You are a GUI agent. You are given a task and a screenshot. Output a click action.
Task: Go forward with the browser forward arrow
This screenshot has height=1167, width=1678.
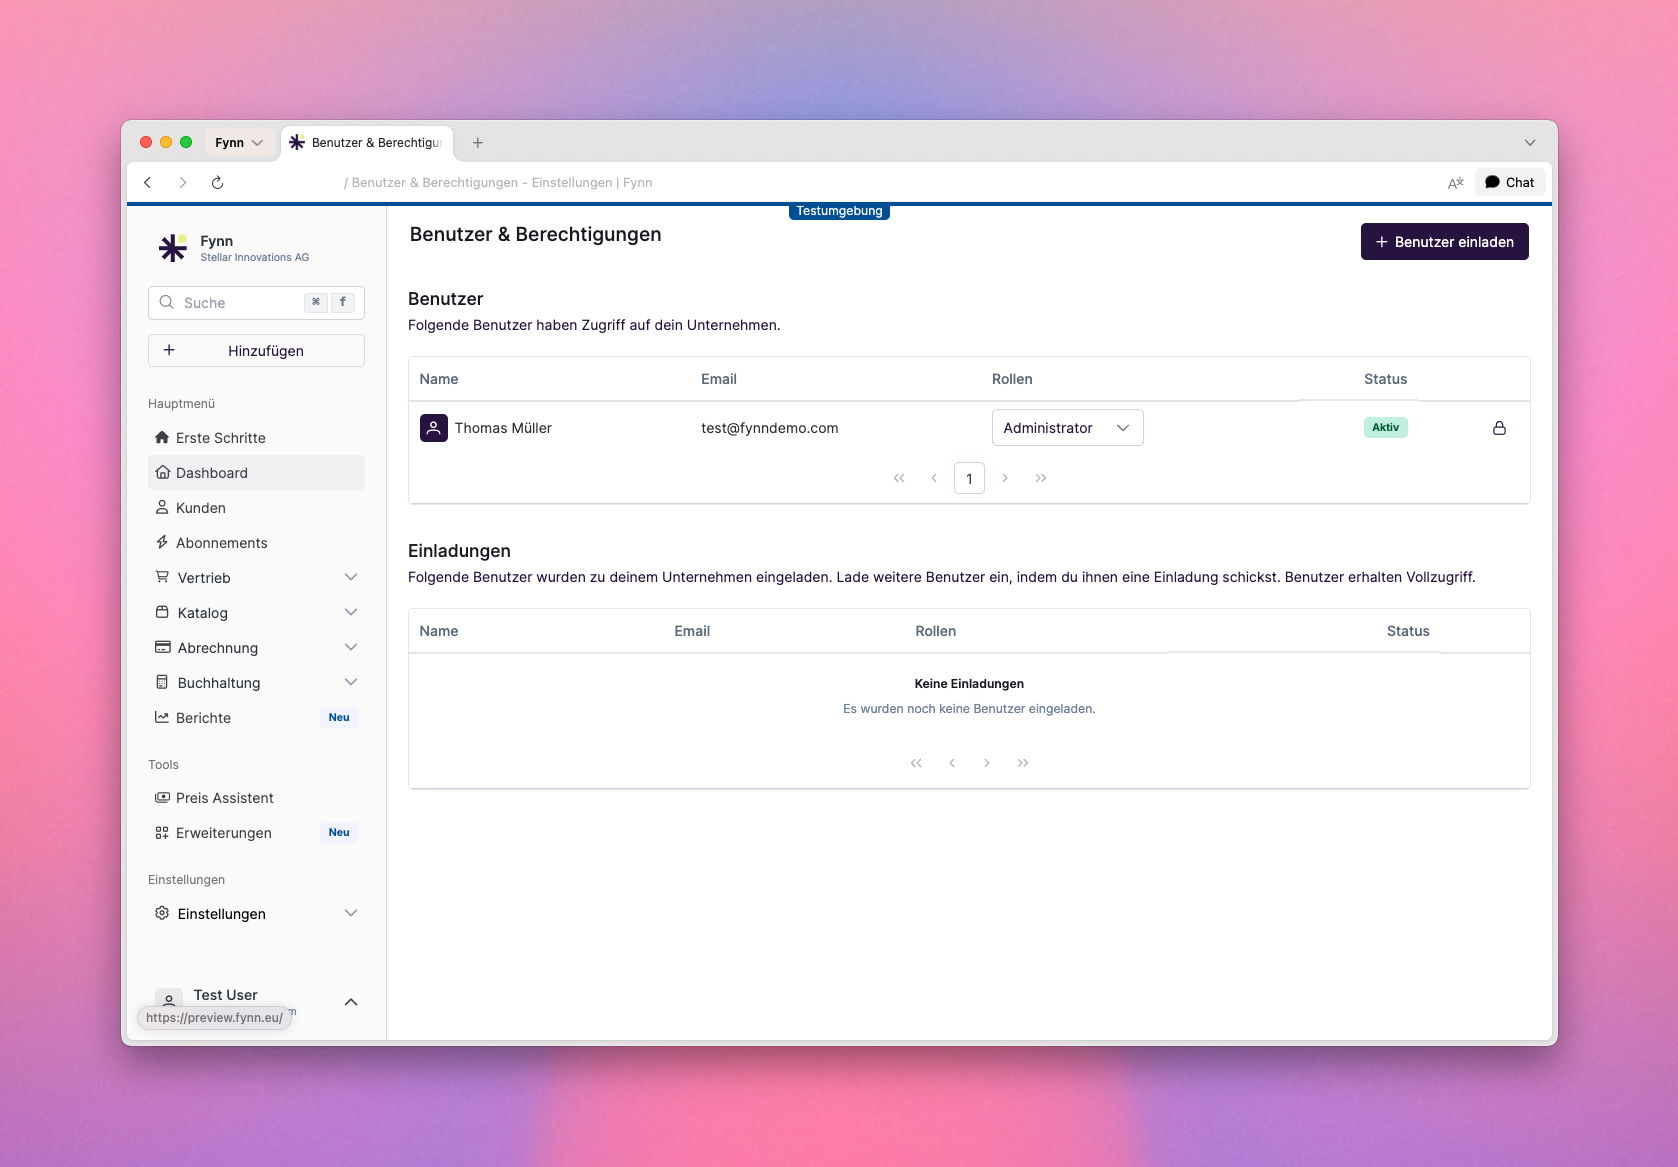point(182,182)
